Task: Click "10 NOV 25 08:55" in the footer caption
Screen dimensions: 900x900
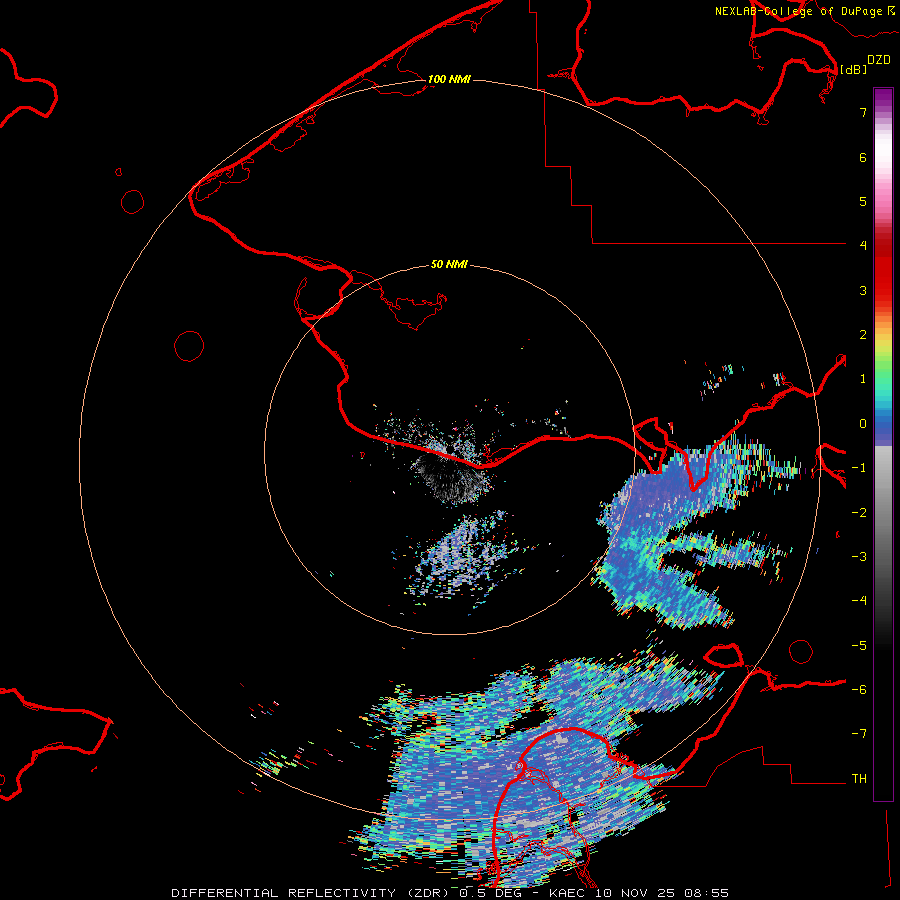Action: tap(663, 893)
